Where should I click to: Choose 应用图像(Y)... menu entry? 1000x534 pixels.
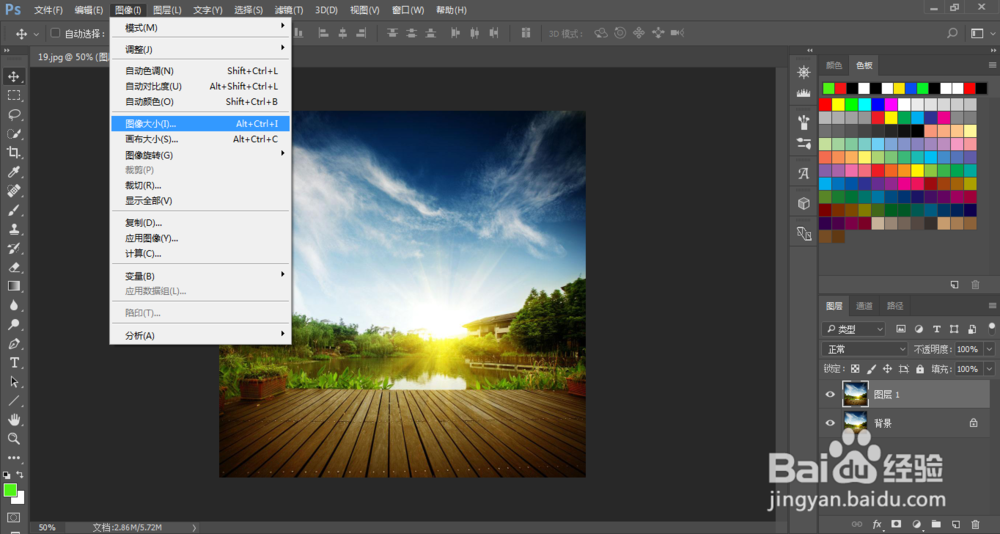200,238
